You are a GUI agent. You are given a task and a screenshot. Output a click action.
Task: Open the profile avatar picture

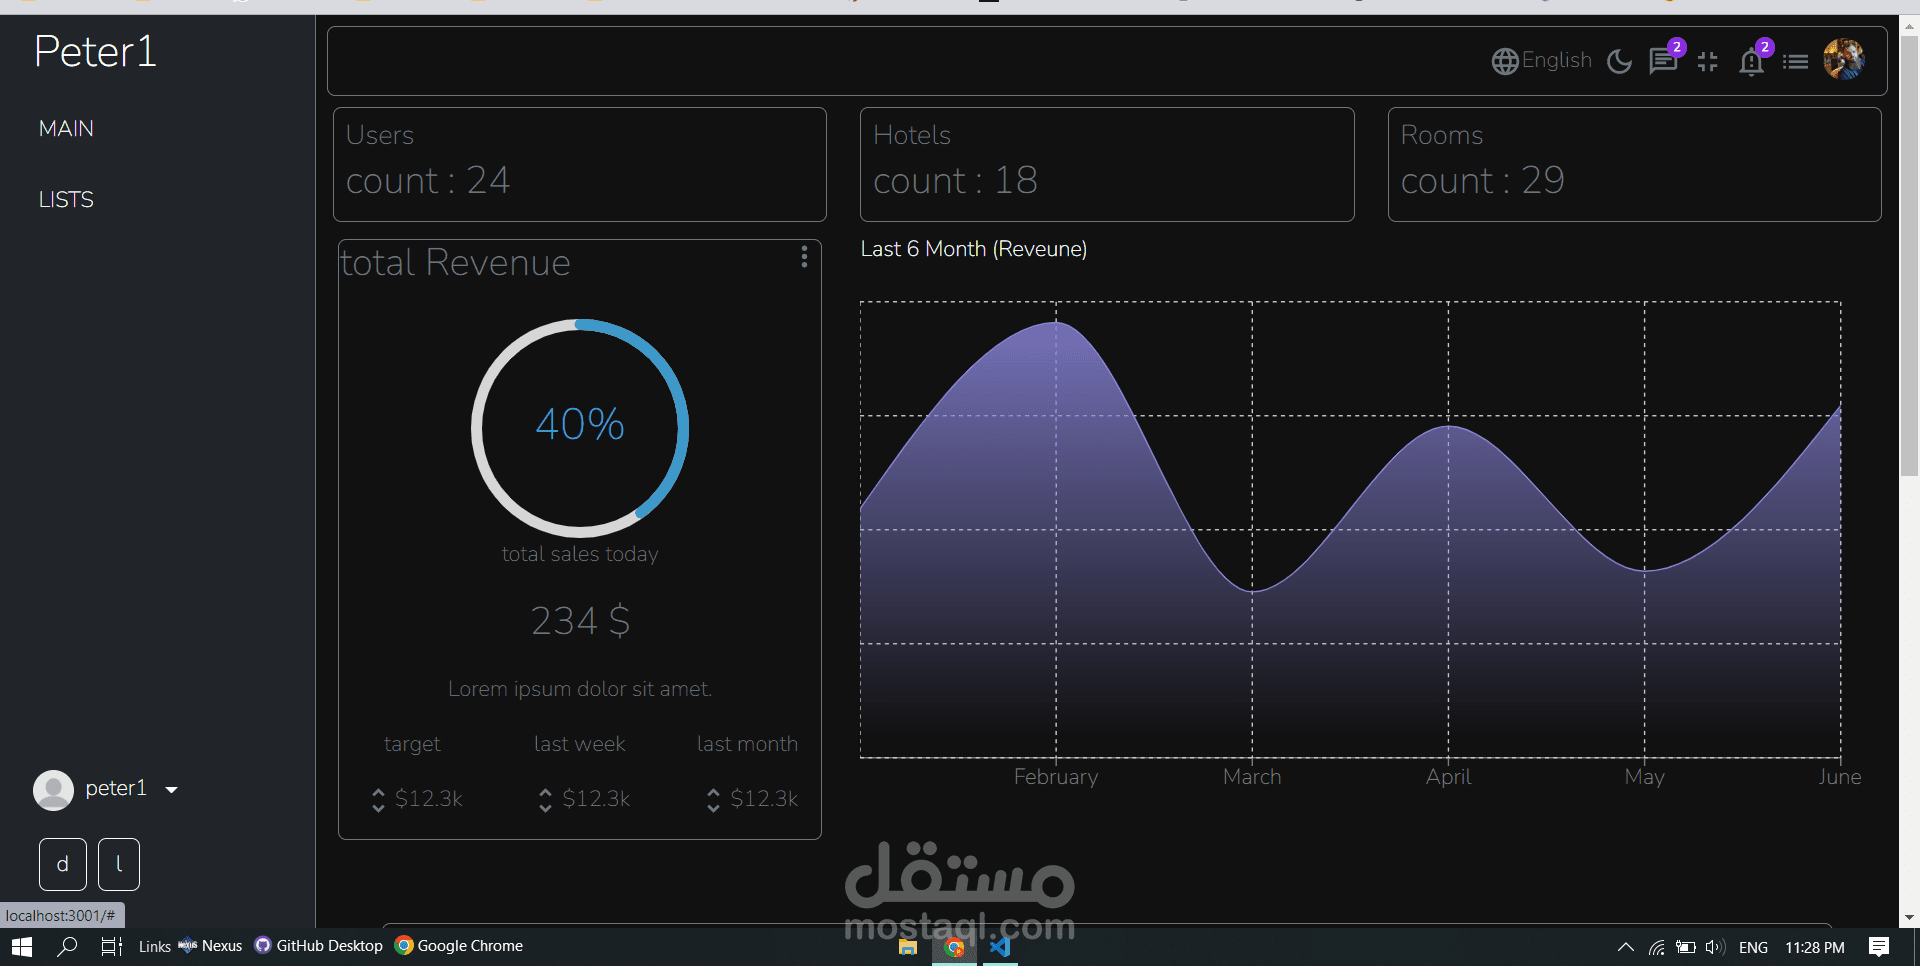tap(1845, 59)
